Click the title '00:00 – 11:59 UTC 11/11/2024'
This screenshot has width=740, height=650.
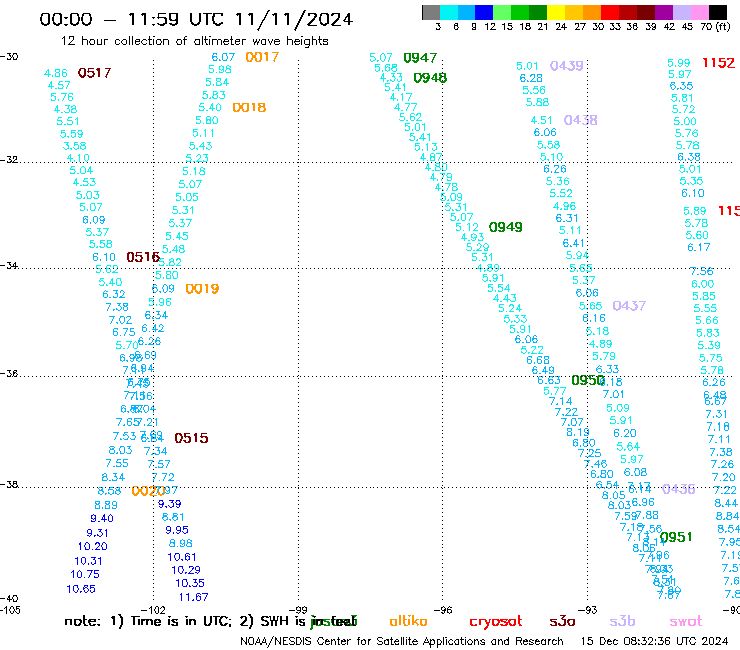196,19
